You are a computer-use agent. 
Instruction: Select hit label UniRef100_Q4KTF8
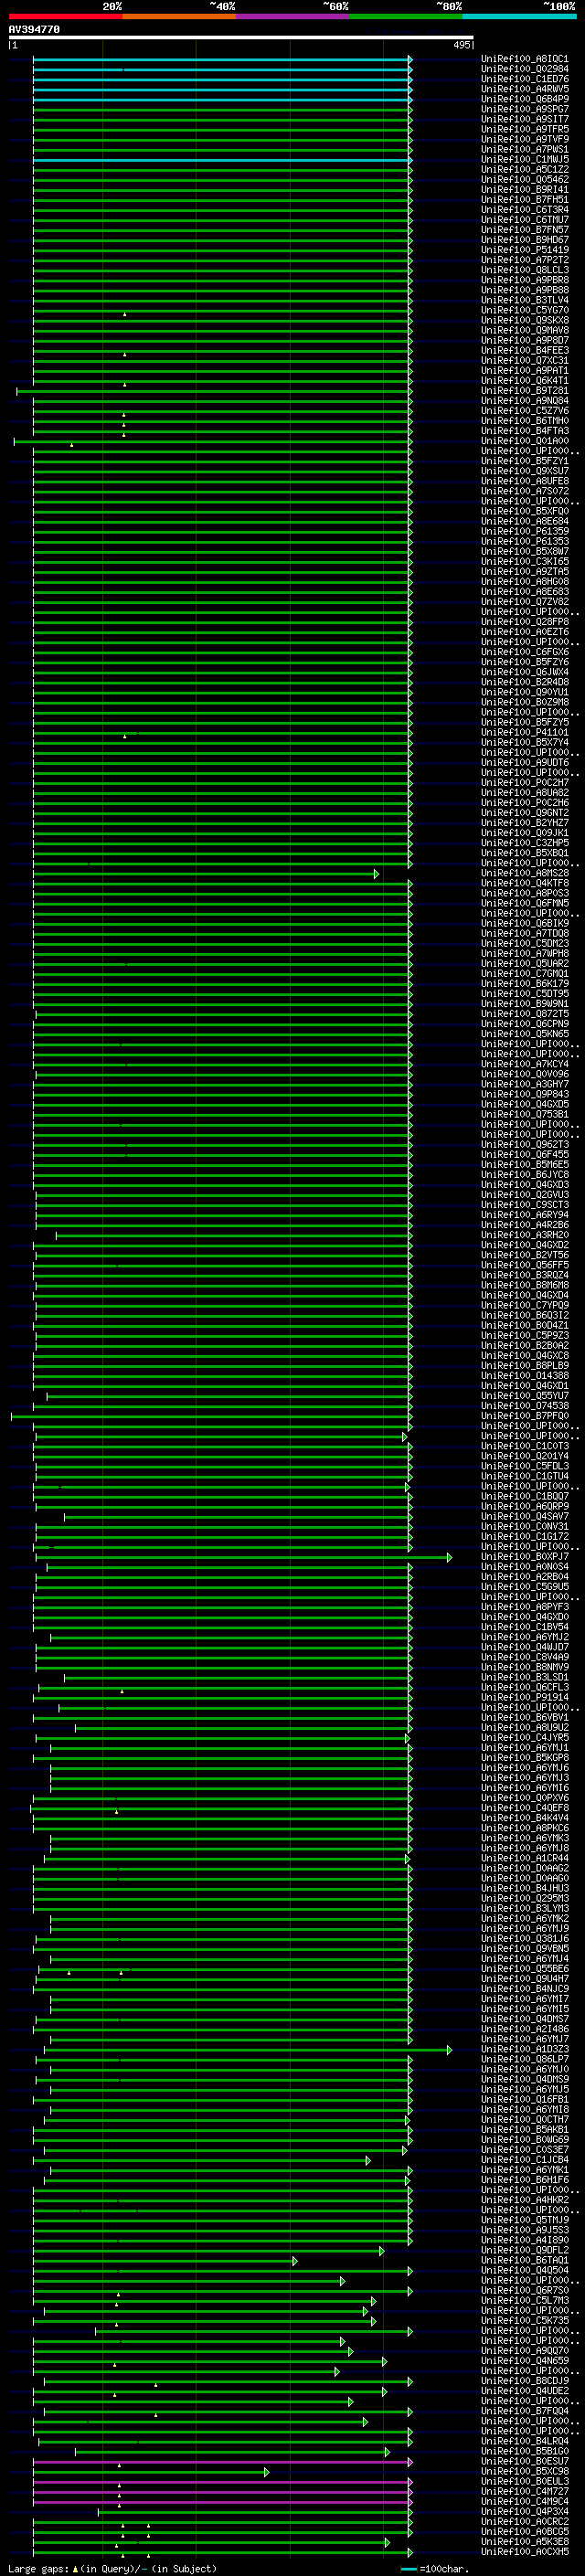525,884
